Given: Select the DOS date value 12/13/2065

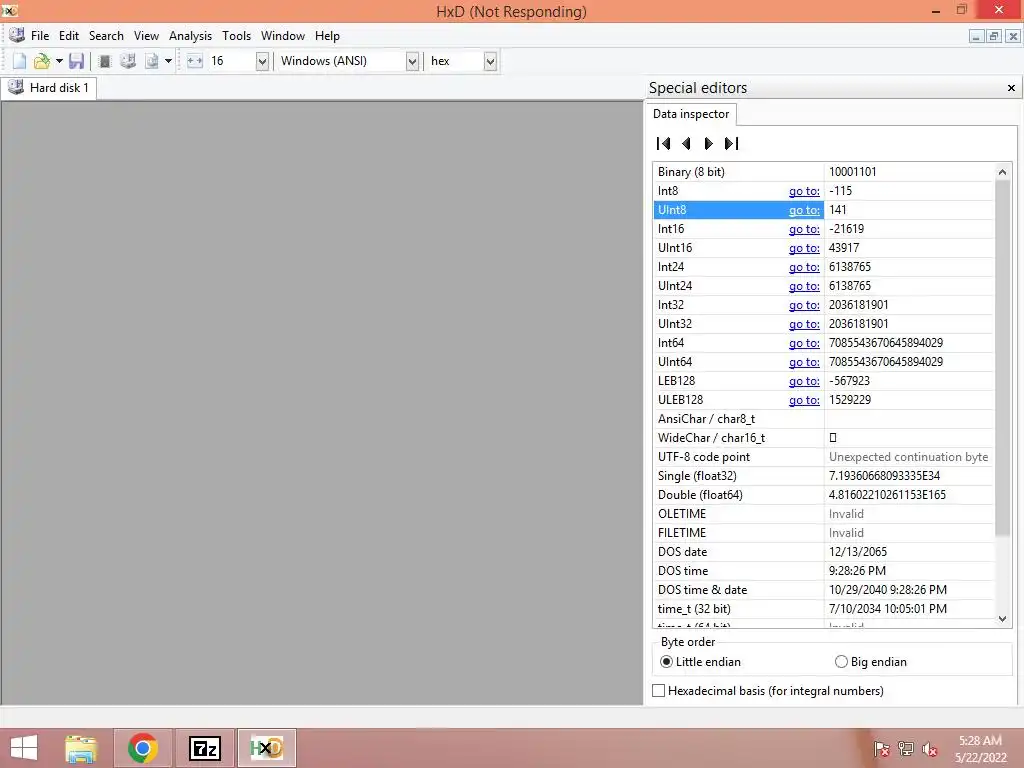Looking at the screenshot, I should click(x=857, y=552).
